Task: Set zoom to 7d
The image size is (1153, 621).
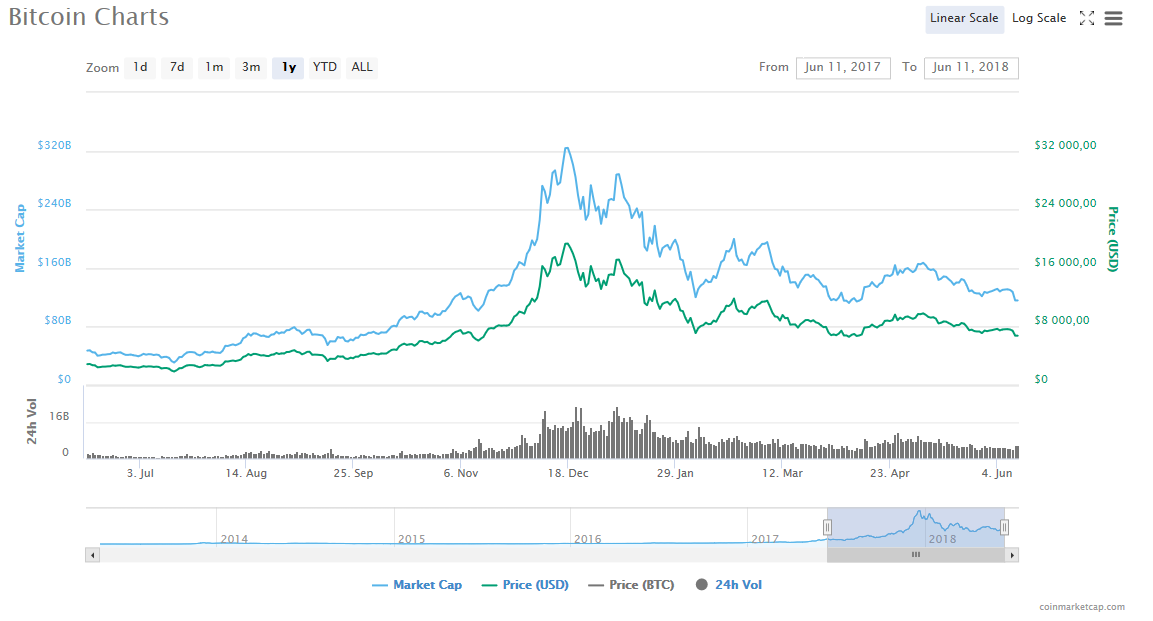Action: click(x=177, y=68)
